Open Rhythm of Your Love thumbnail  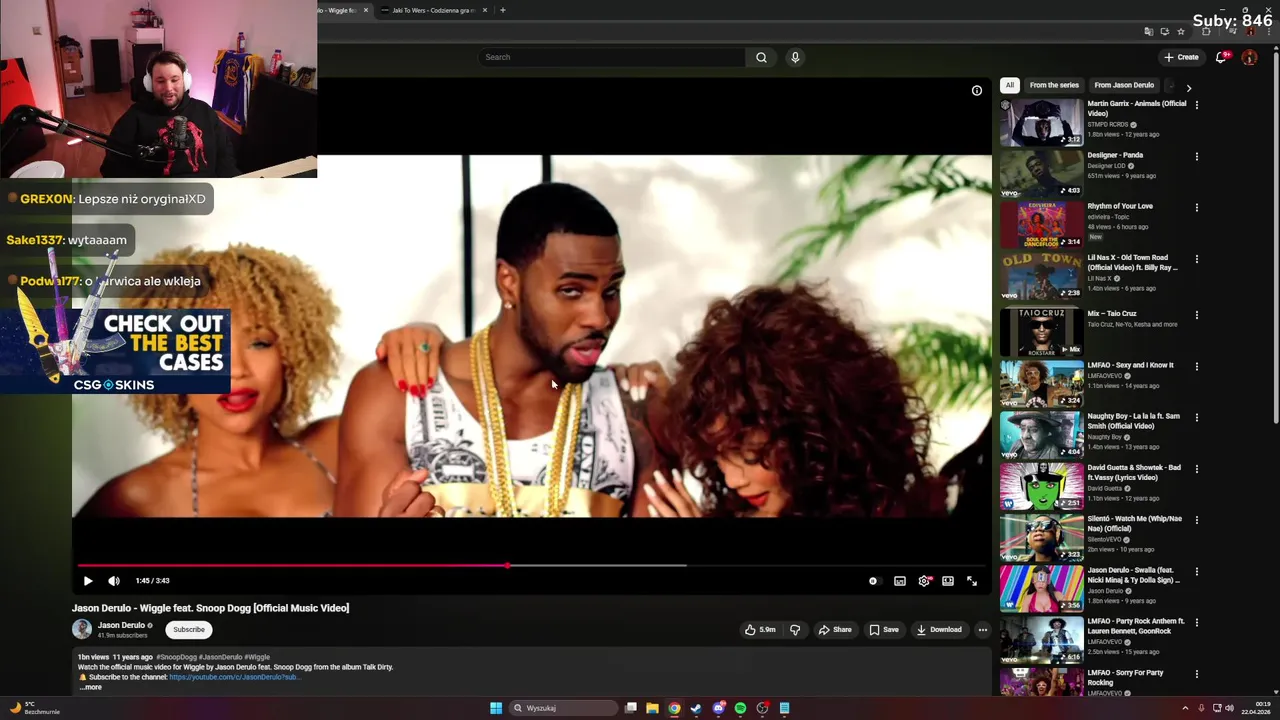point(1041,225)
